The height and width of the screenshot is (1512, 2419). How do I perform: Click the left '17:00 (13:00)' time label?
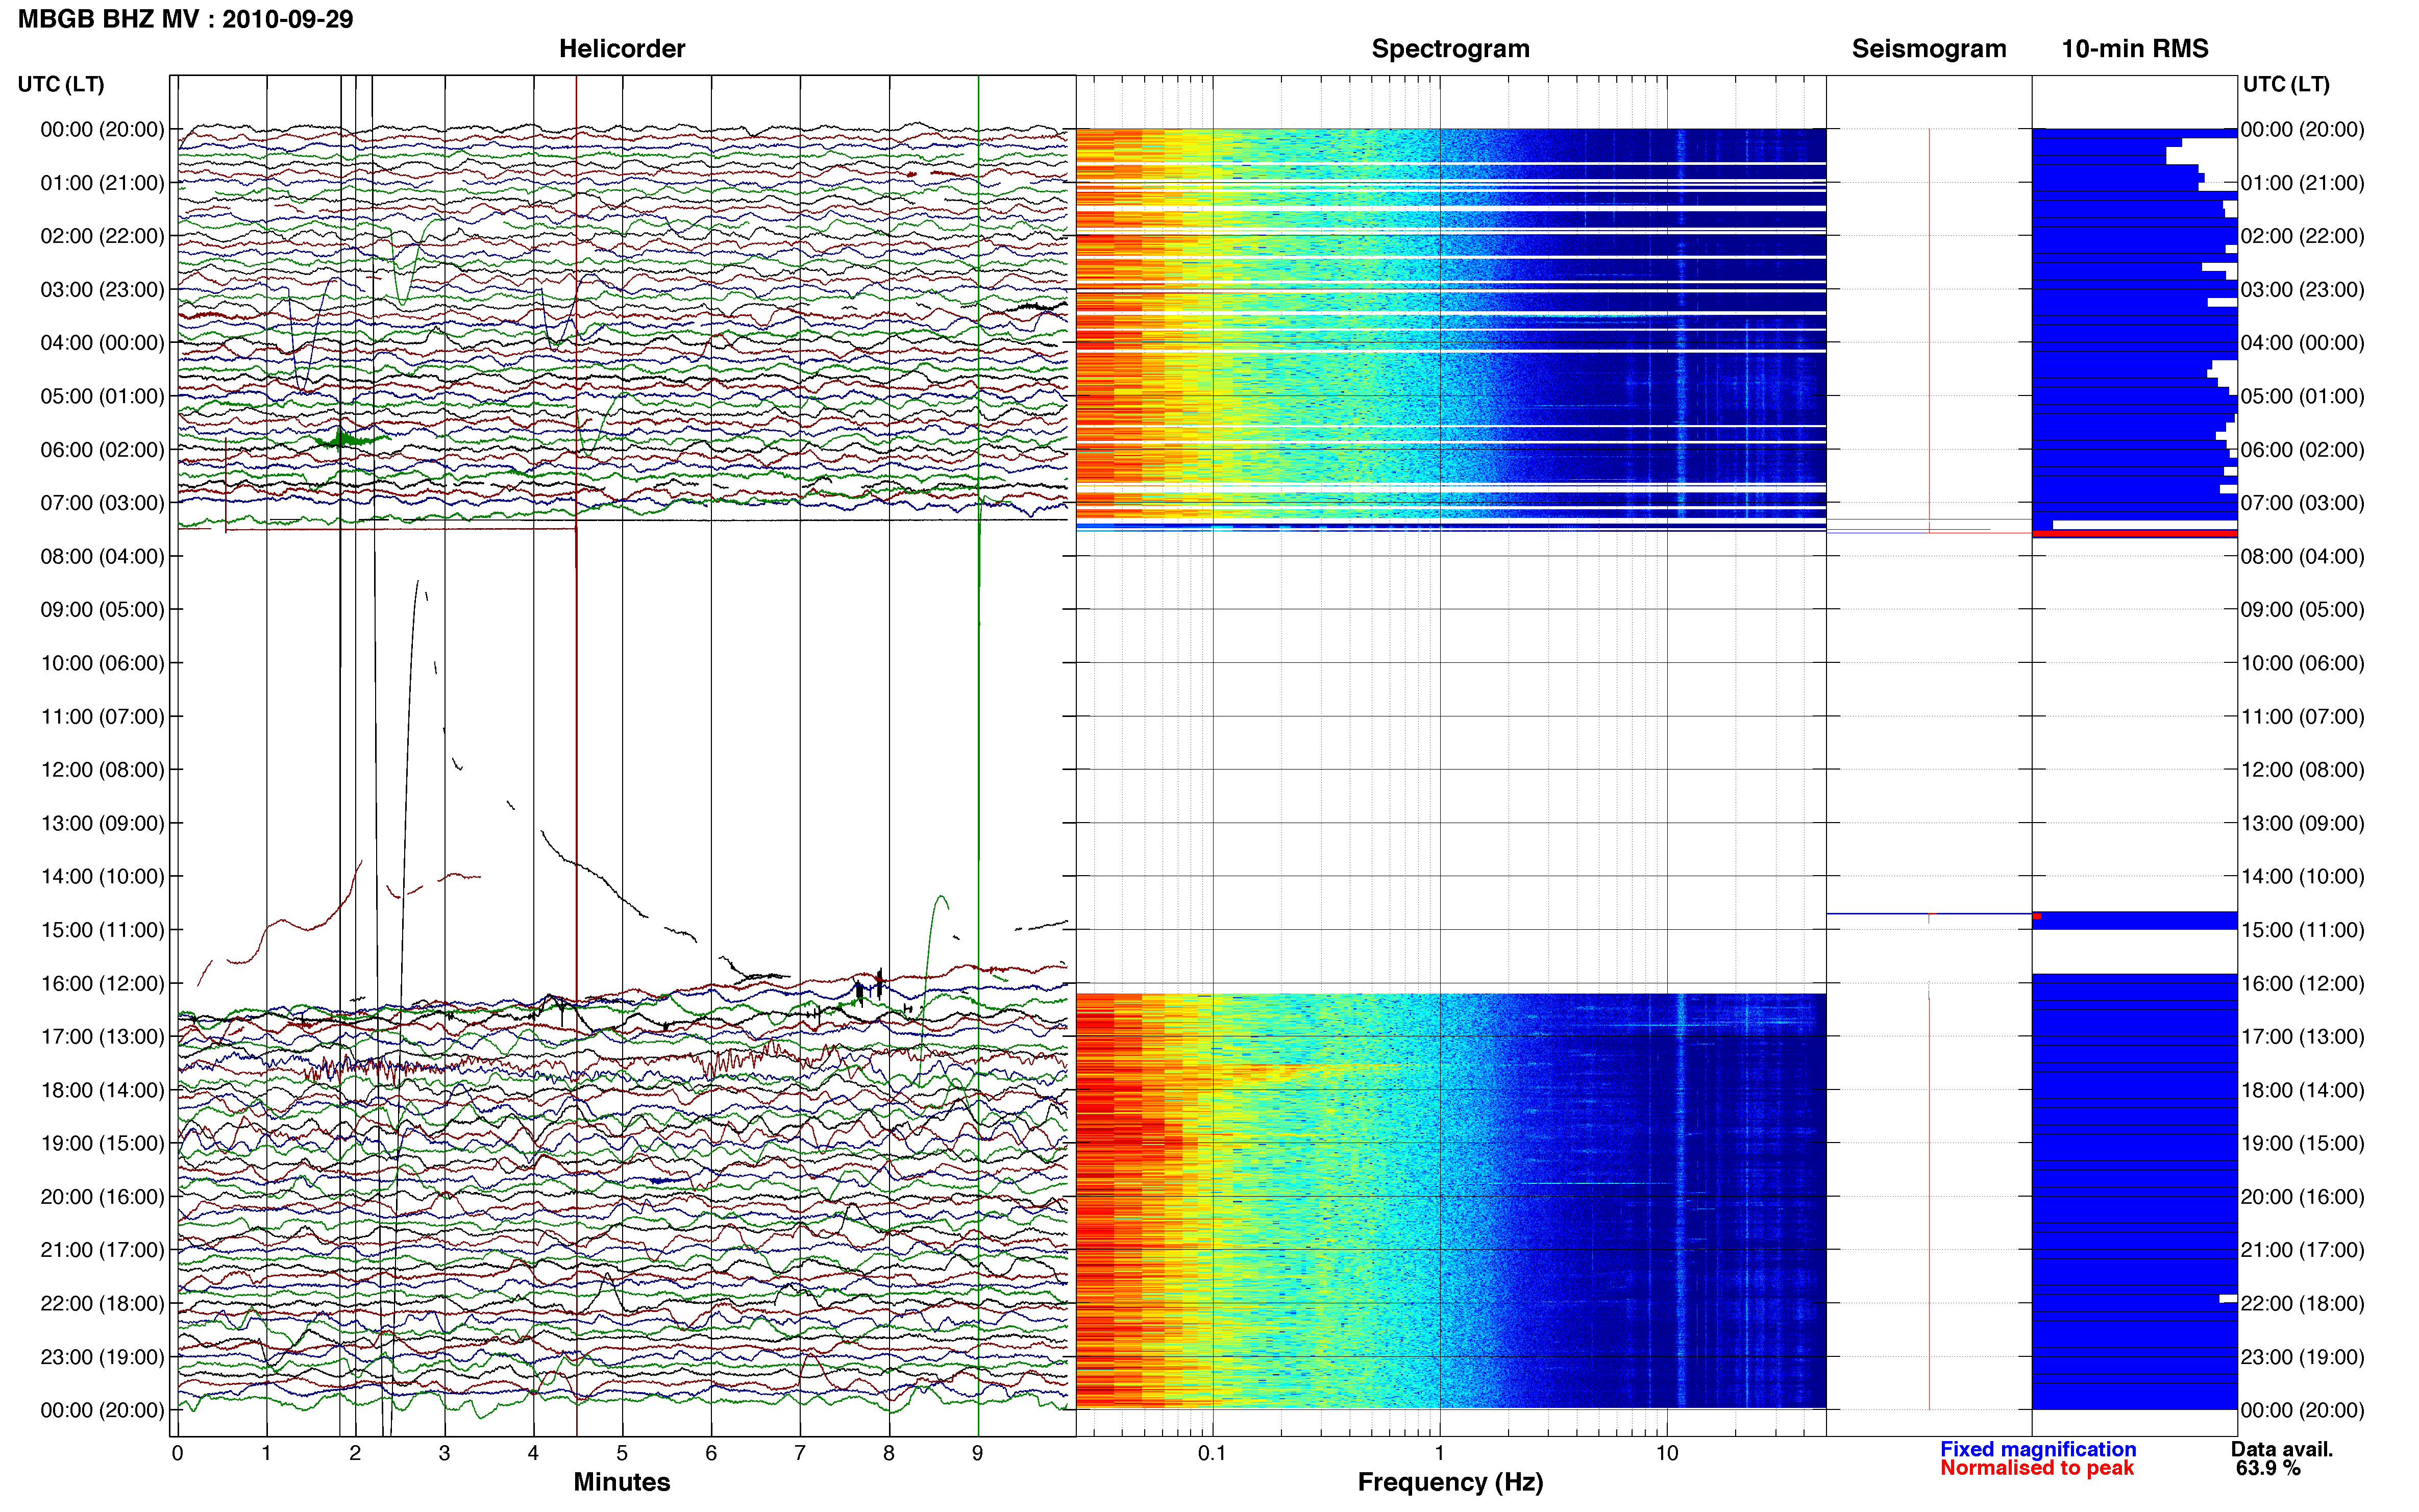tap(102, 1036)
